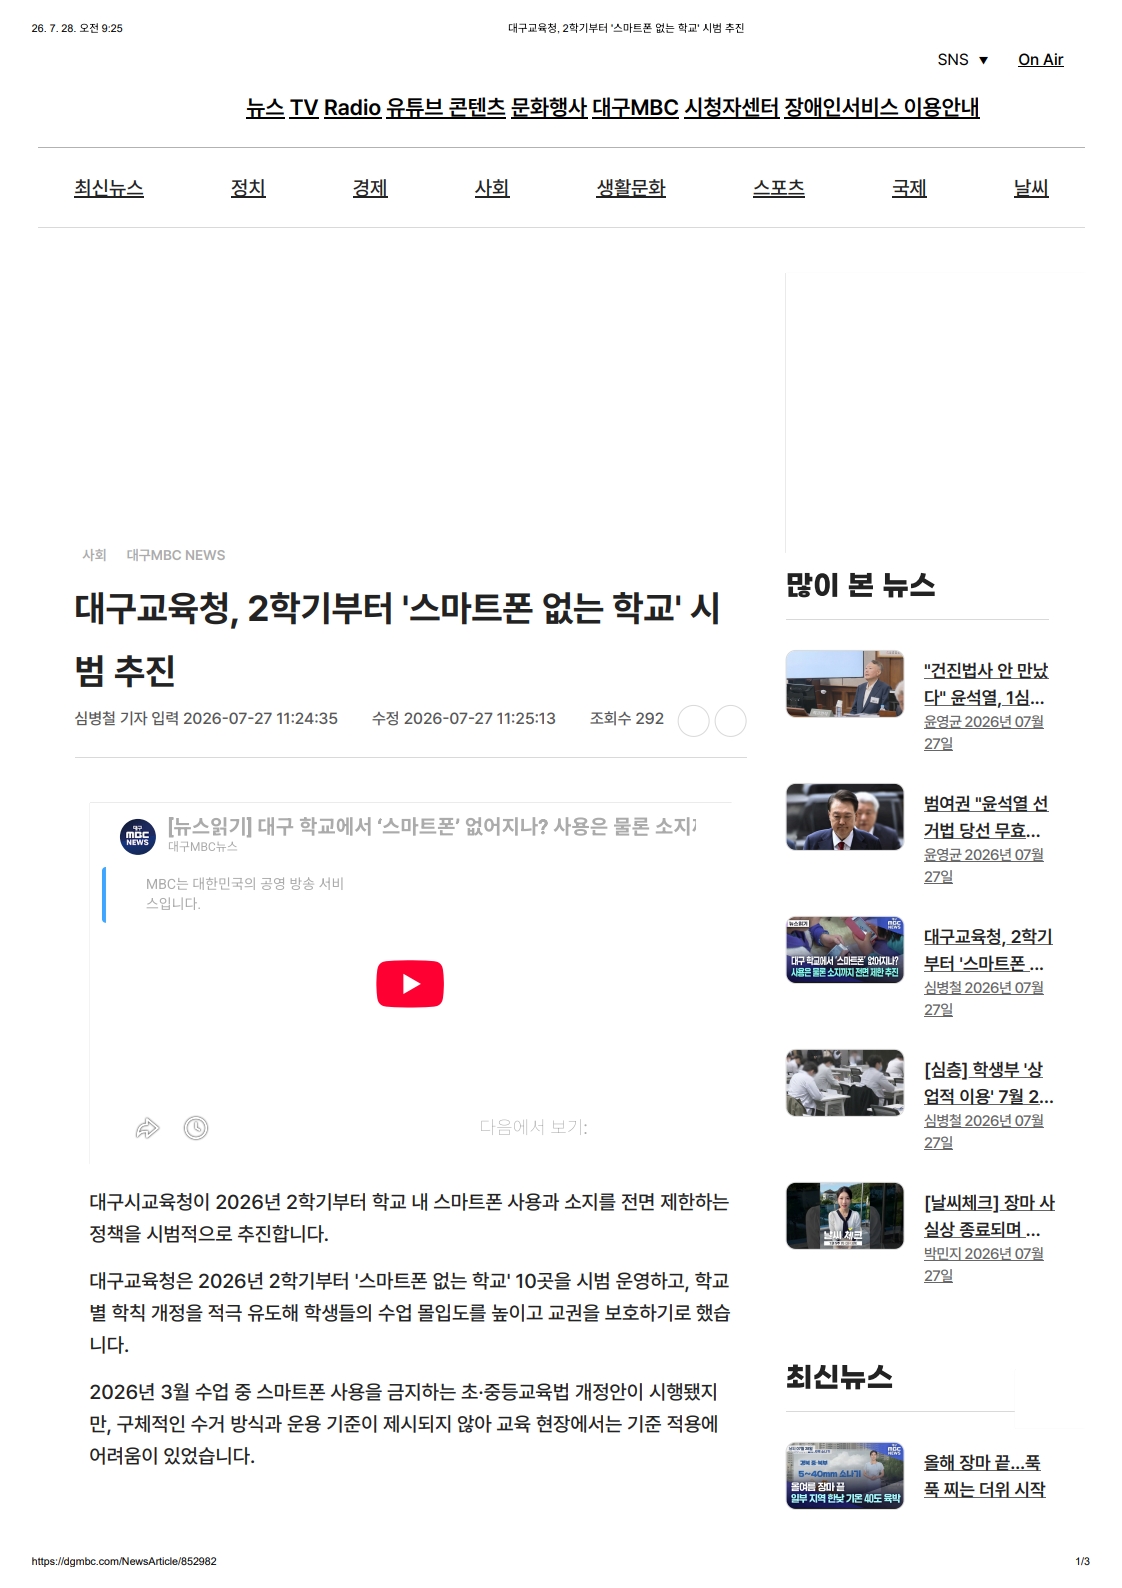Viewport: 1122px width, 1588px height.
Task: Click the 대구MBC NEWS breadcrumb label
Action: click(176, 555)
